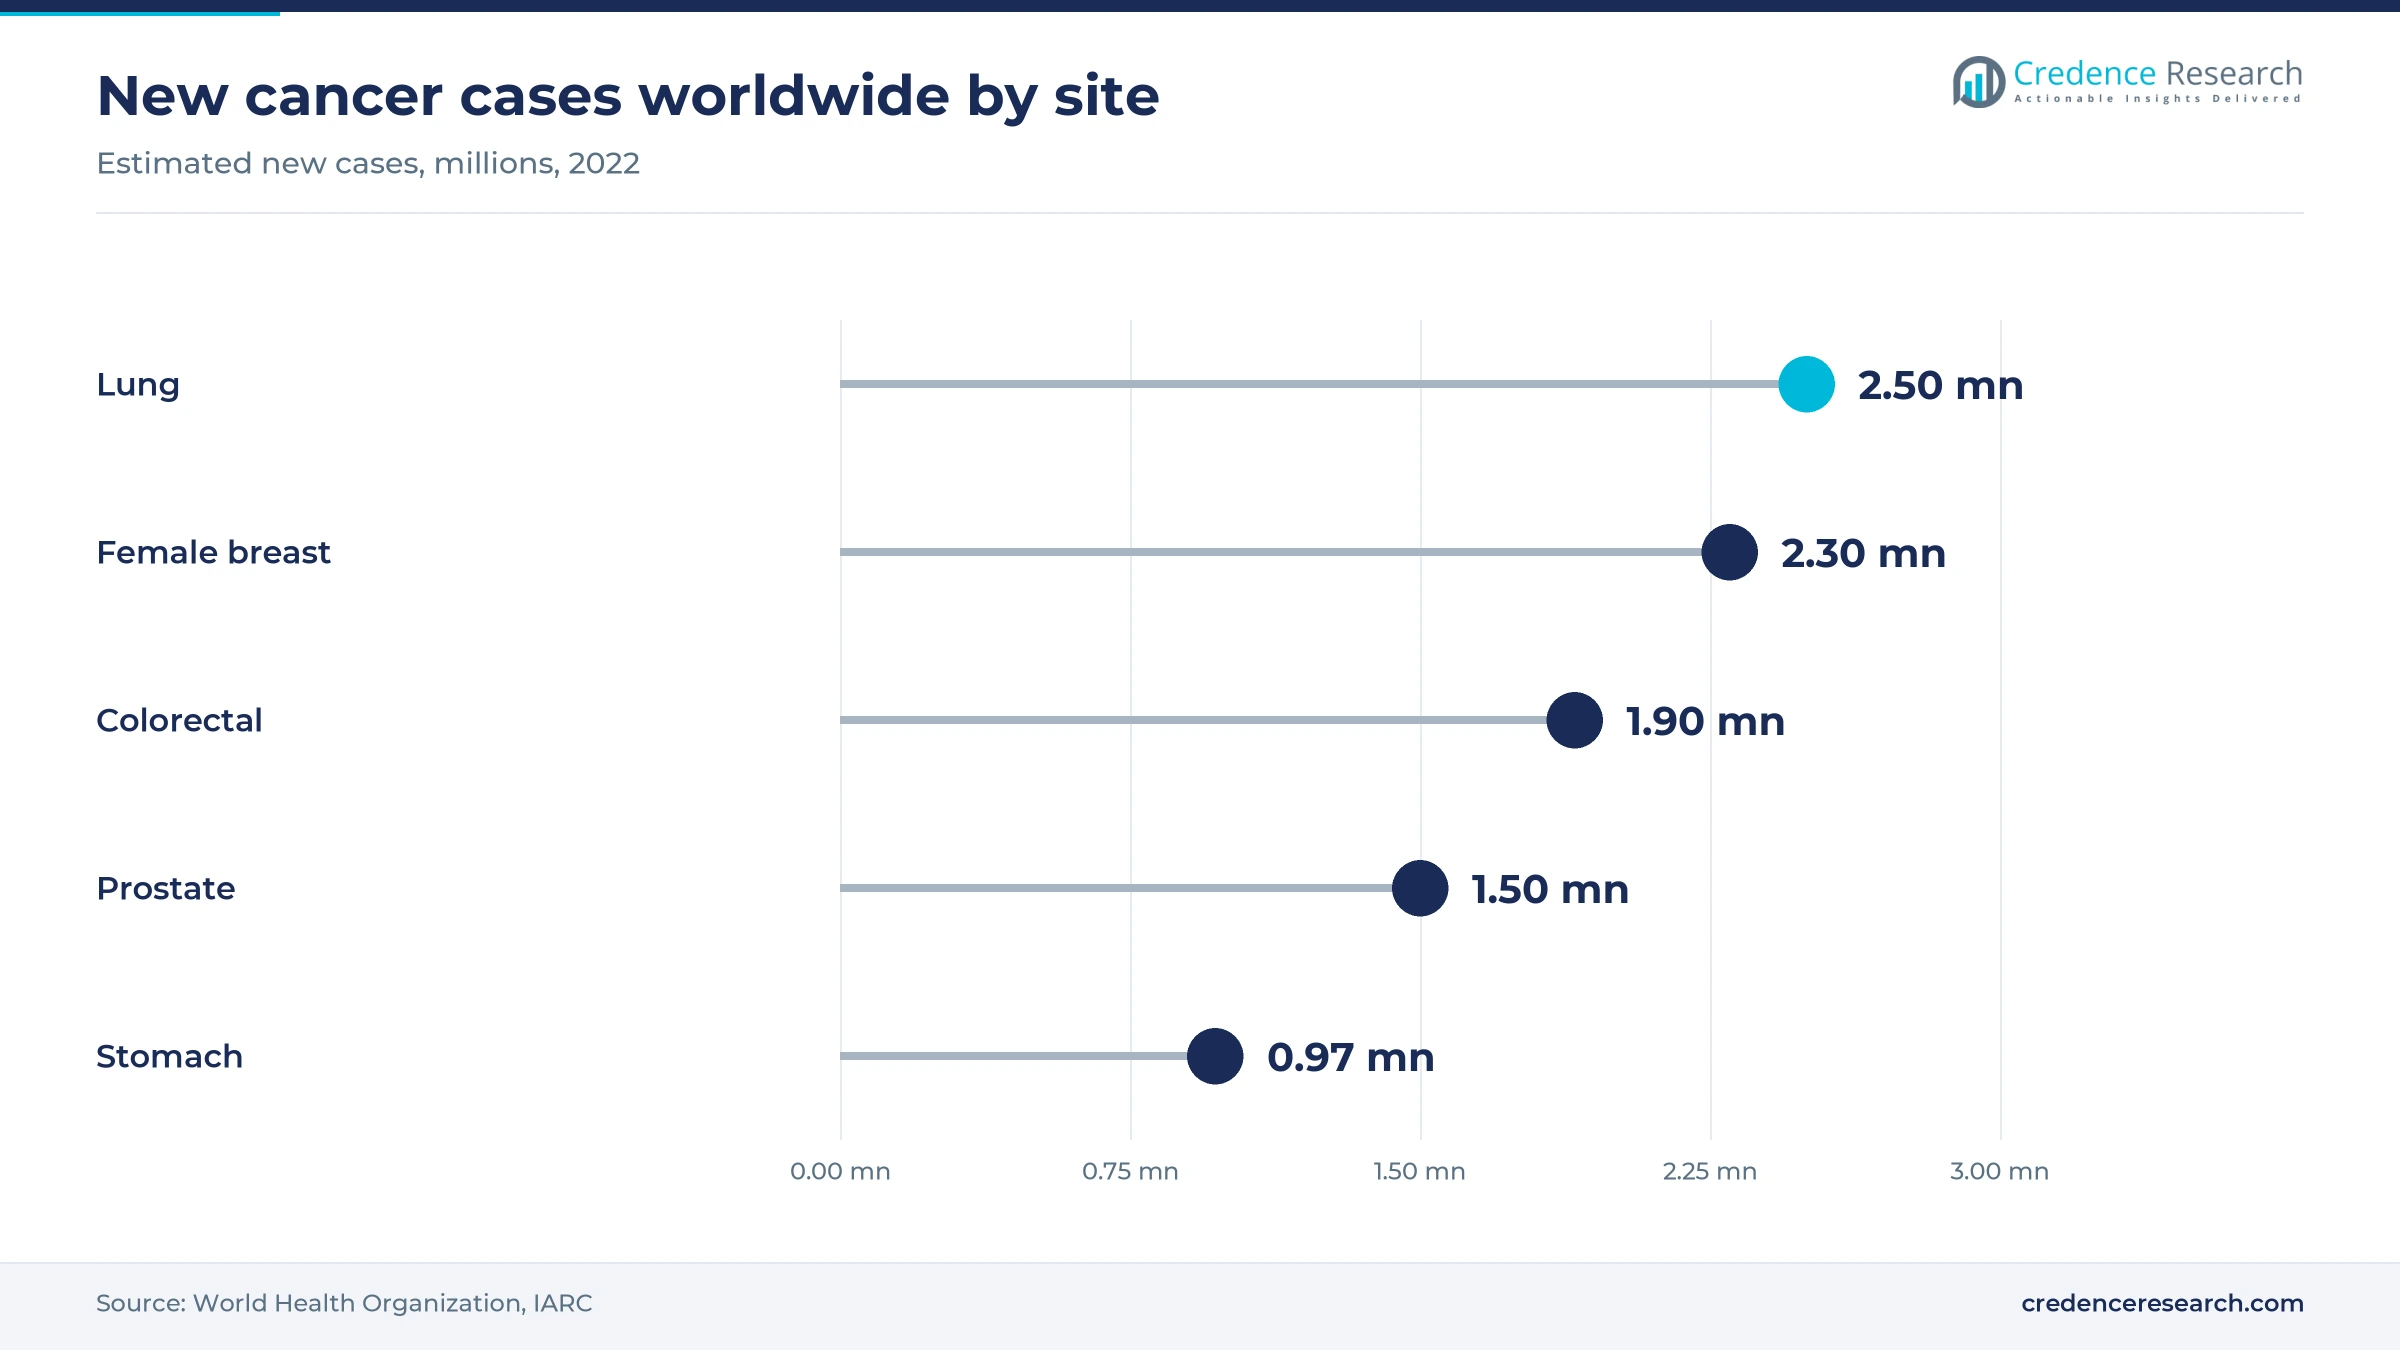Click the subtitle 'Estimated new cases, millions, 2022'
The height and width of the screenshot is (1350, 2400).
(368, 163)
